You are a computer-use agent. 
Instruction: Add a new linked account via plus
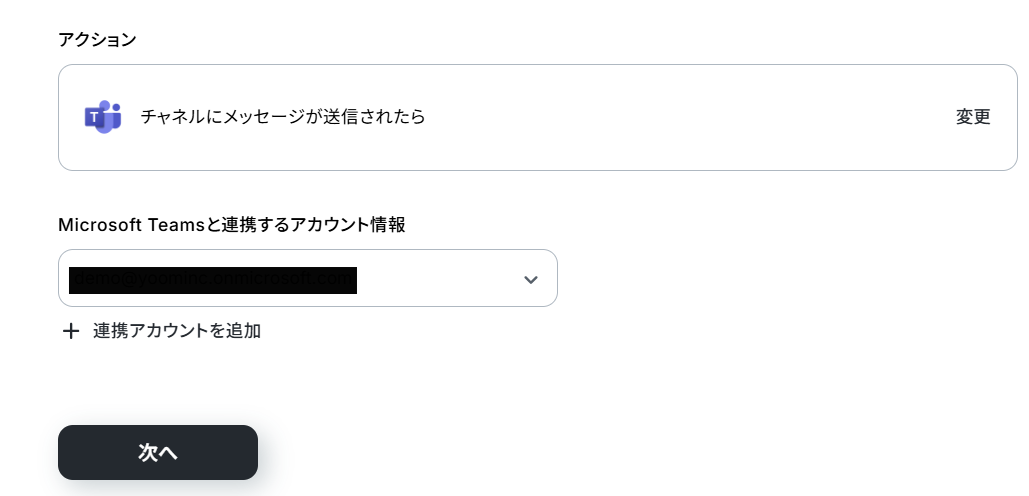(x=70, y=331)
